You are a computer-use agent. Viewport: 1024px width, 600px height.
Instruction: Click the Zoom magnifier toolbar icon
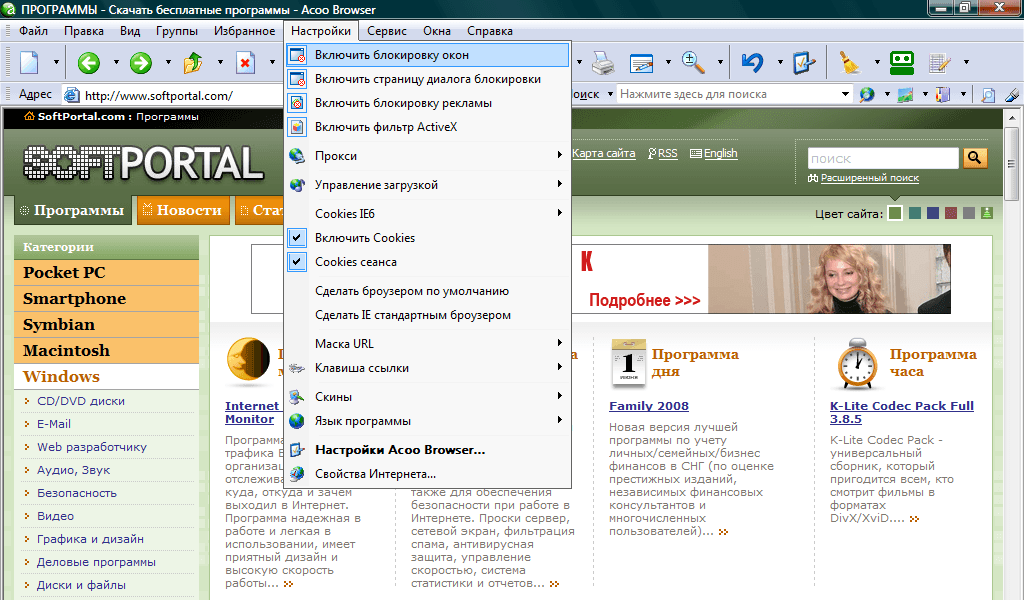tap(693, 63)
